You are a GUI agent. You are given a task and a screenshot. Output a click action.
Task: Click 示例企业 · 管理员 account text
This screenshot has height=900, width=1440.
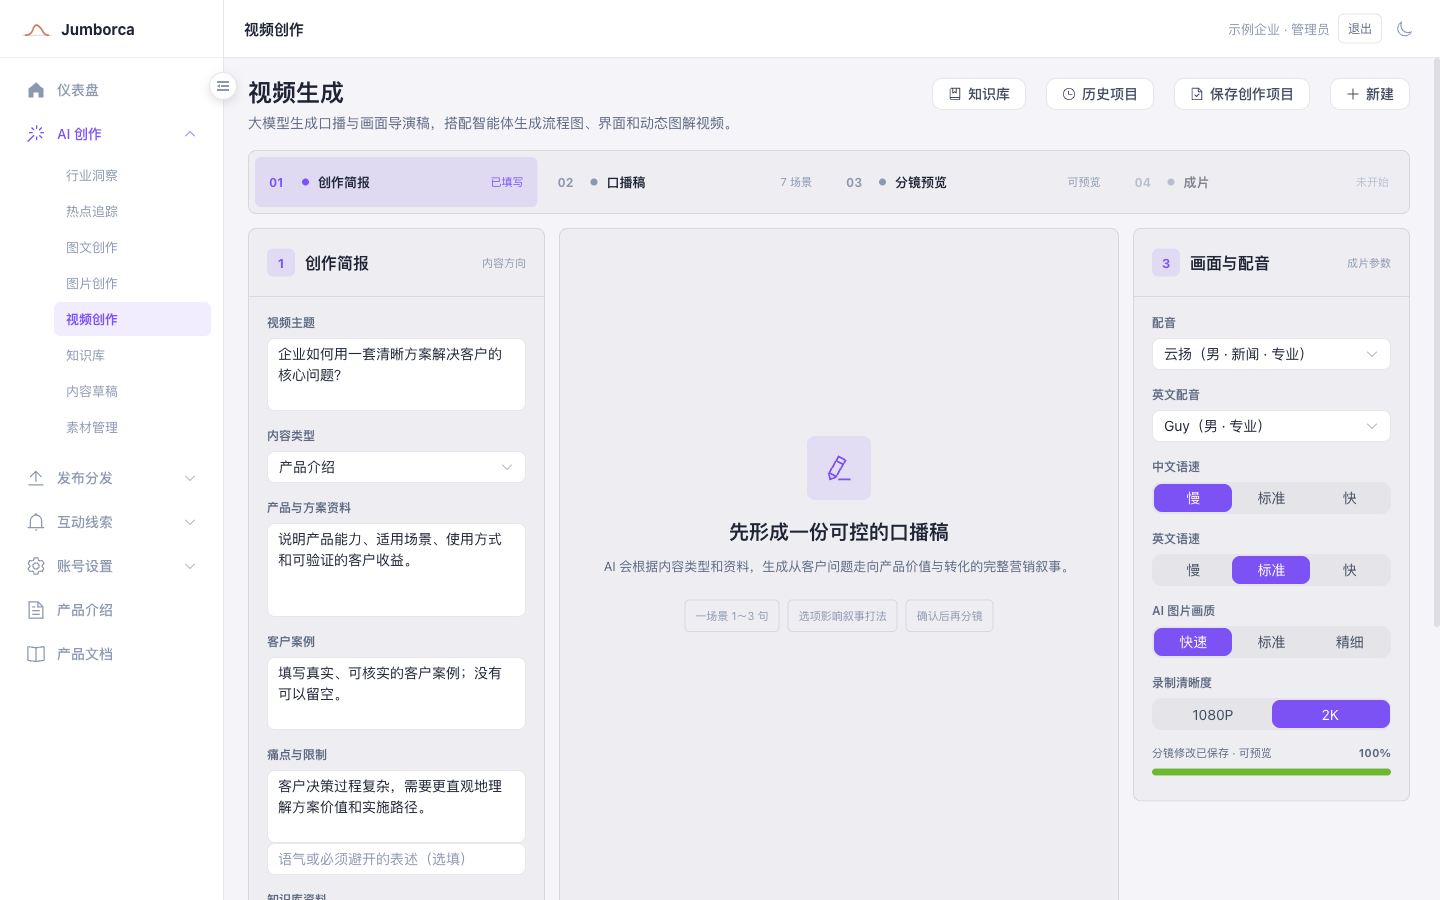pyautogui.click(x=1278, y=29)
